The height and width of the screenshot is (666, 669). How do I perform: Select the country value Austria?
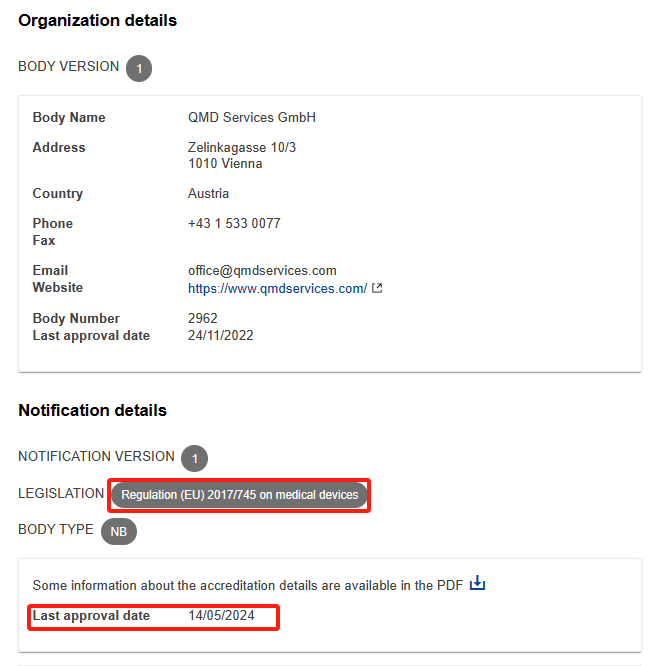click(208, 193)
